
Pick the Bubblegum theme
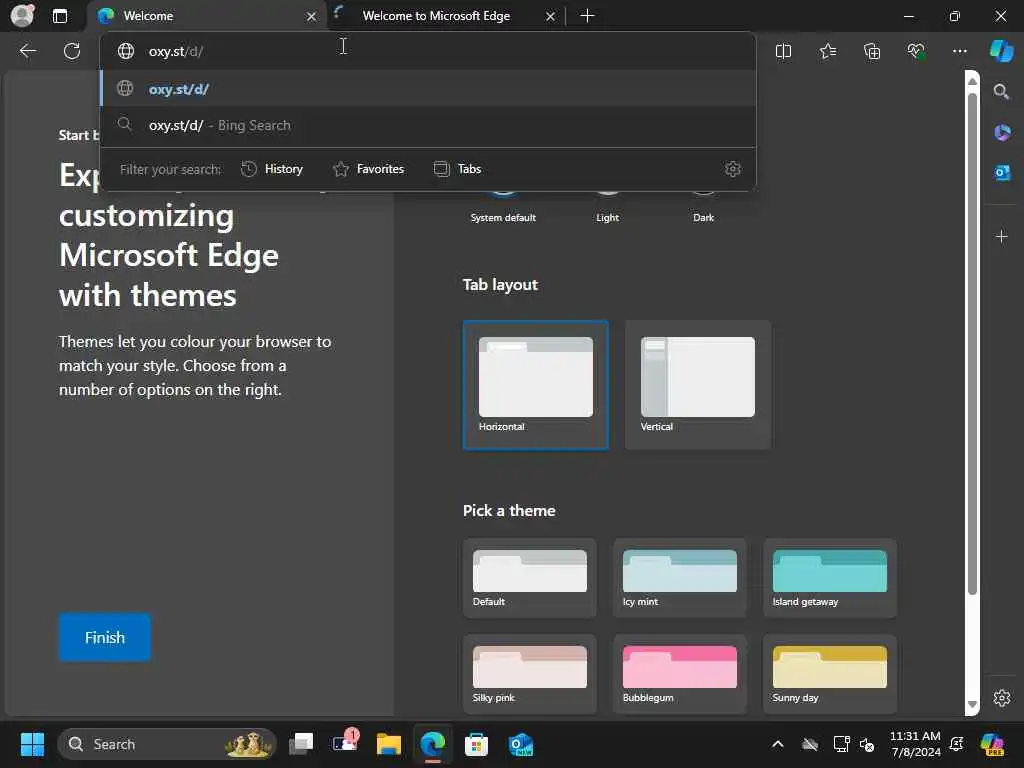679,674
